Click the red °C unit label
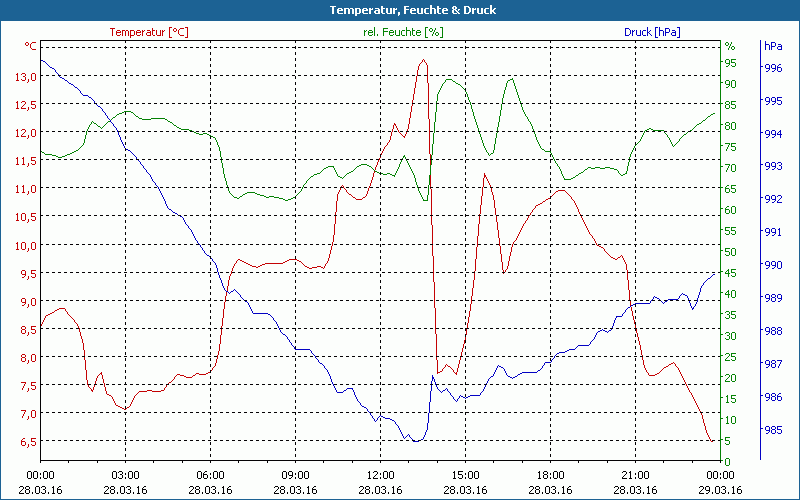This screenshot has height=500, width=800. click(x=30, y=46)
